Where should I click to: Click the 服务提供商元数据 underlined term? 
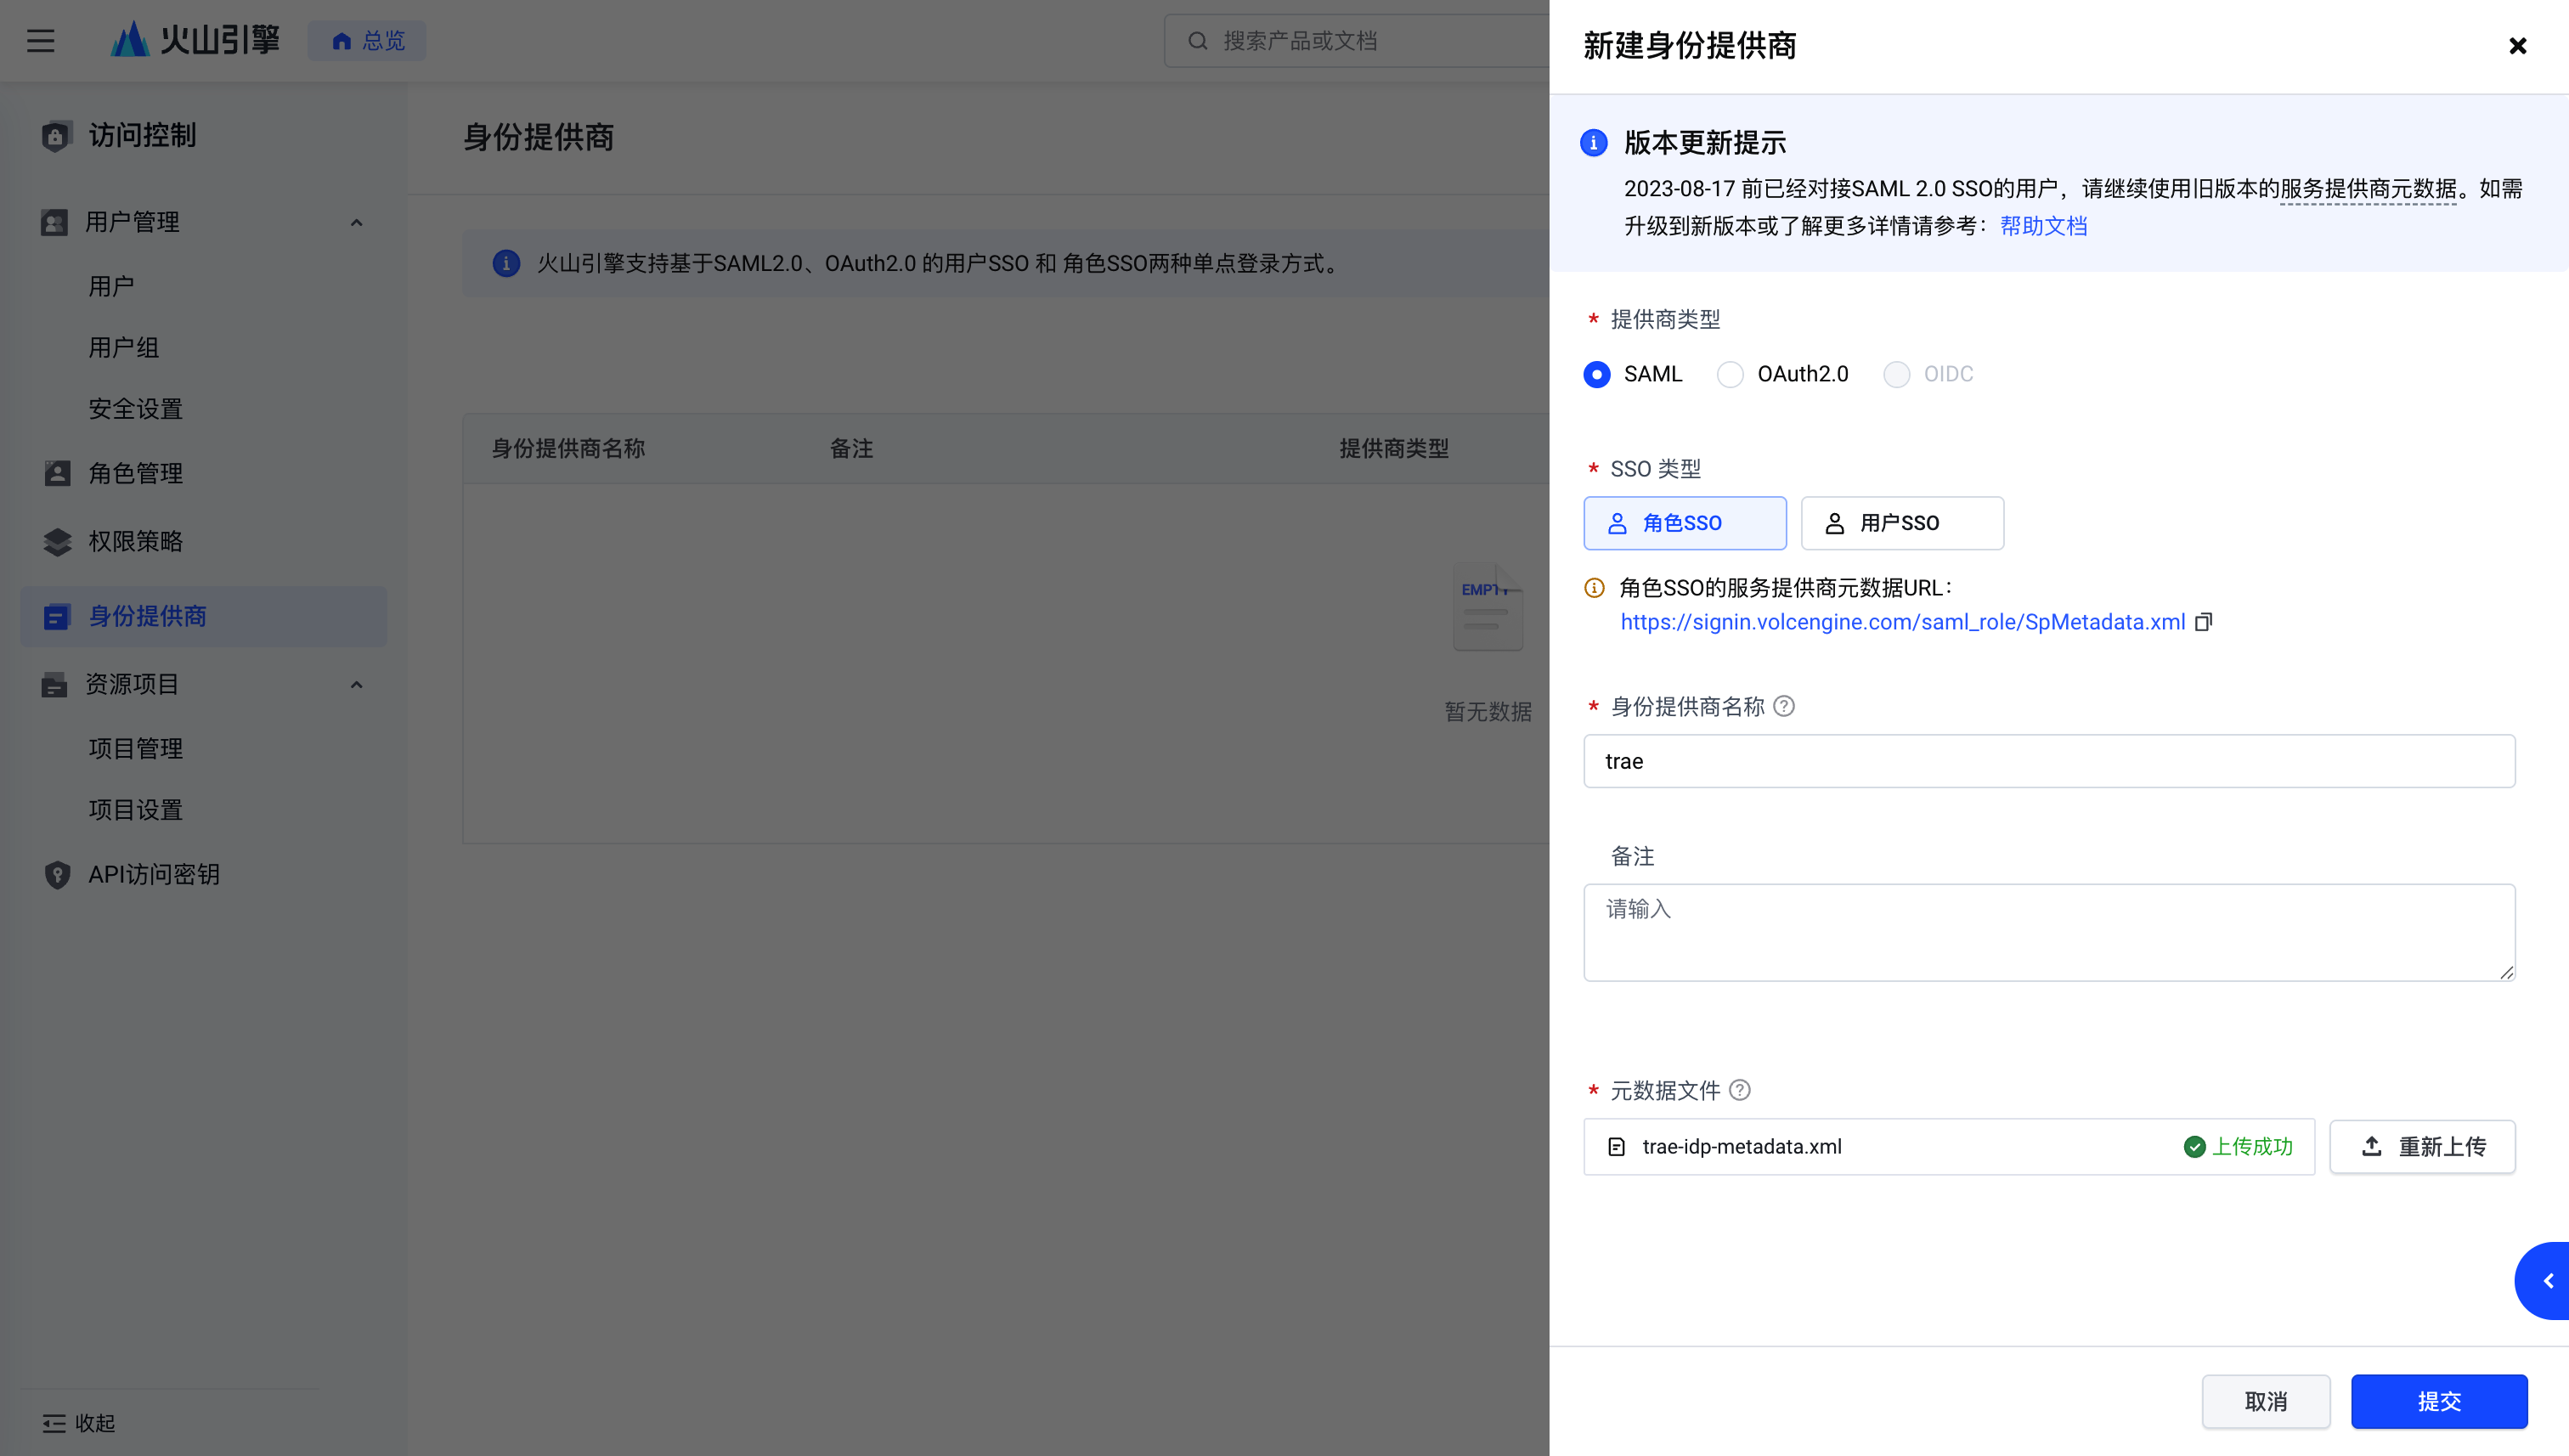(x=2368, y=189)
